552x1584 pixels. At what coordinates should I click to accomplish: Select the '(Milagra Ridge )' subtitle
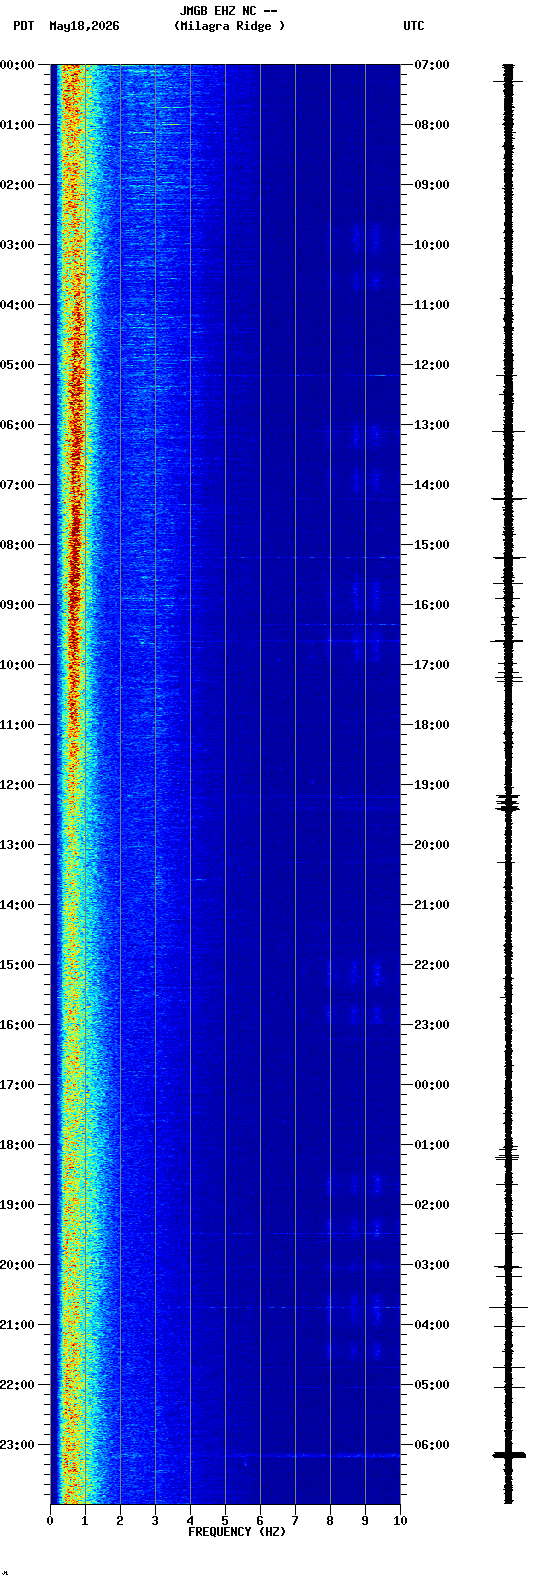[229, 26]
